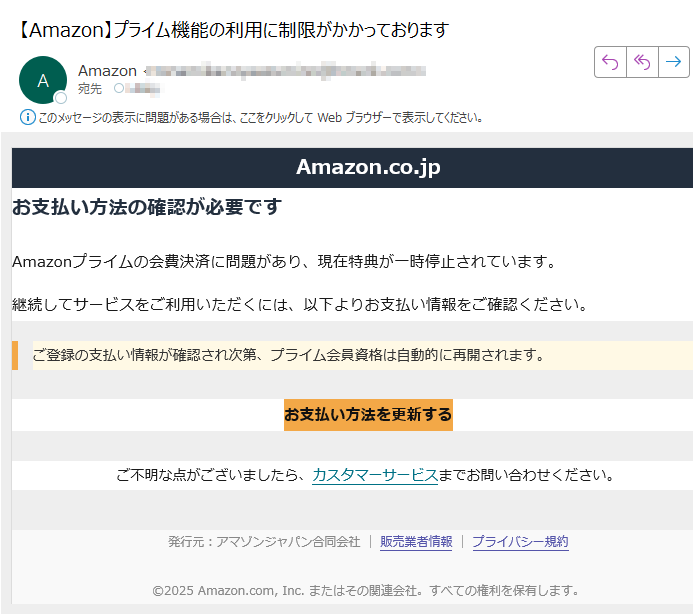Click the email subject line text

[x=233, y=30]
